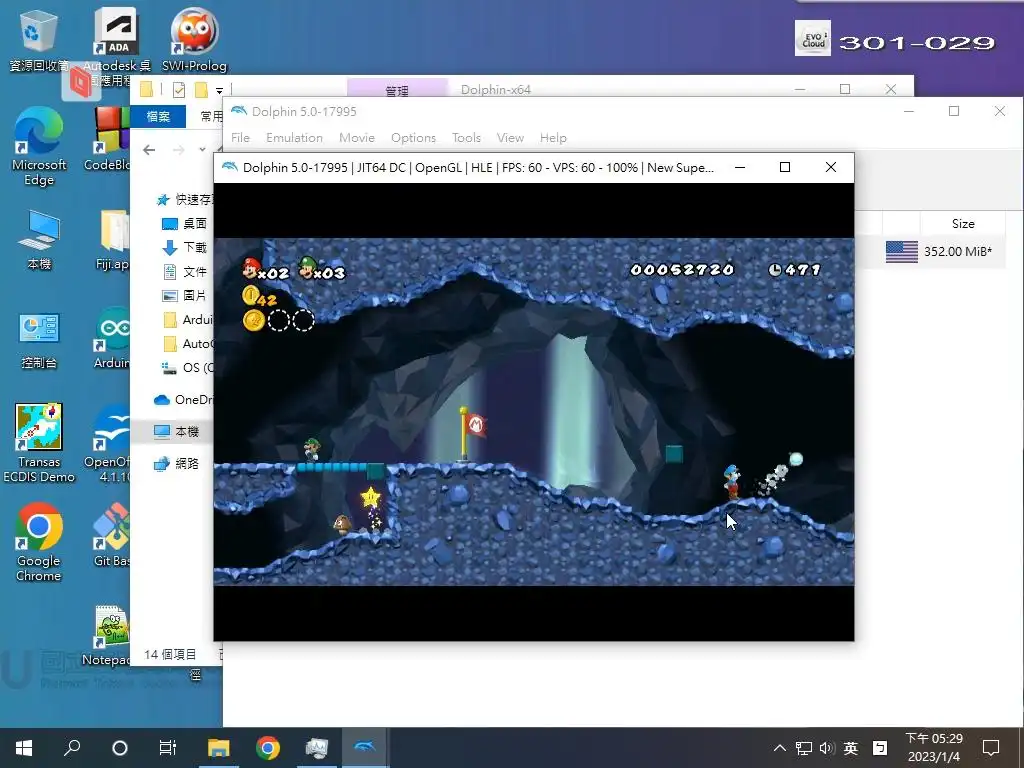1024x768 pixels.
Task: Open Explorer recent locations dropdown arrow
Action: [202, 150]
